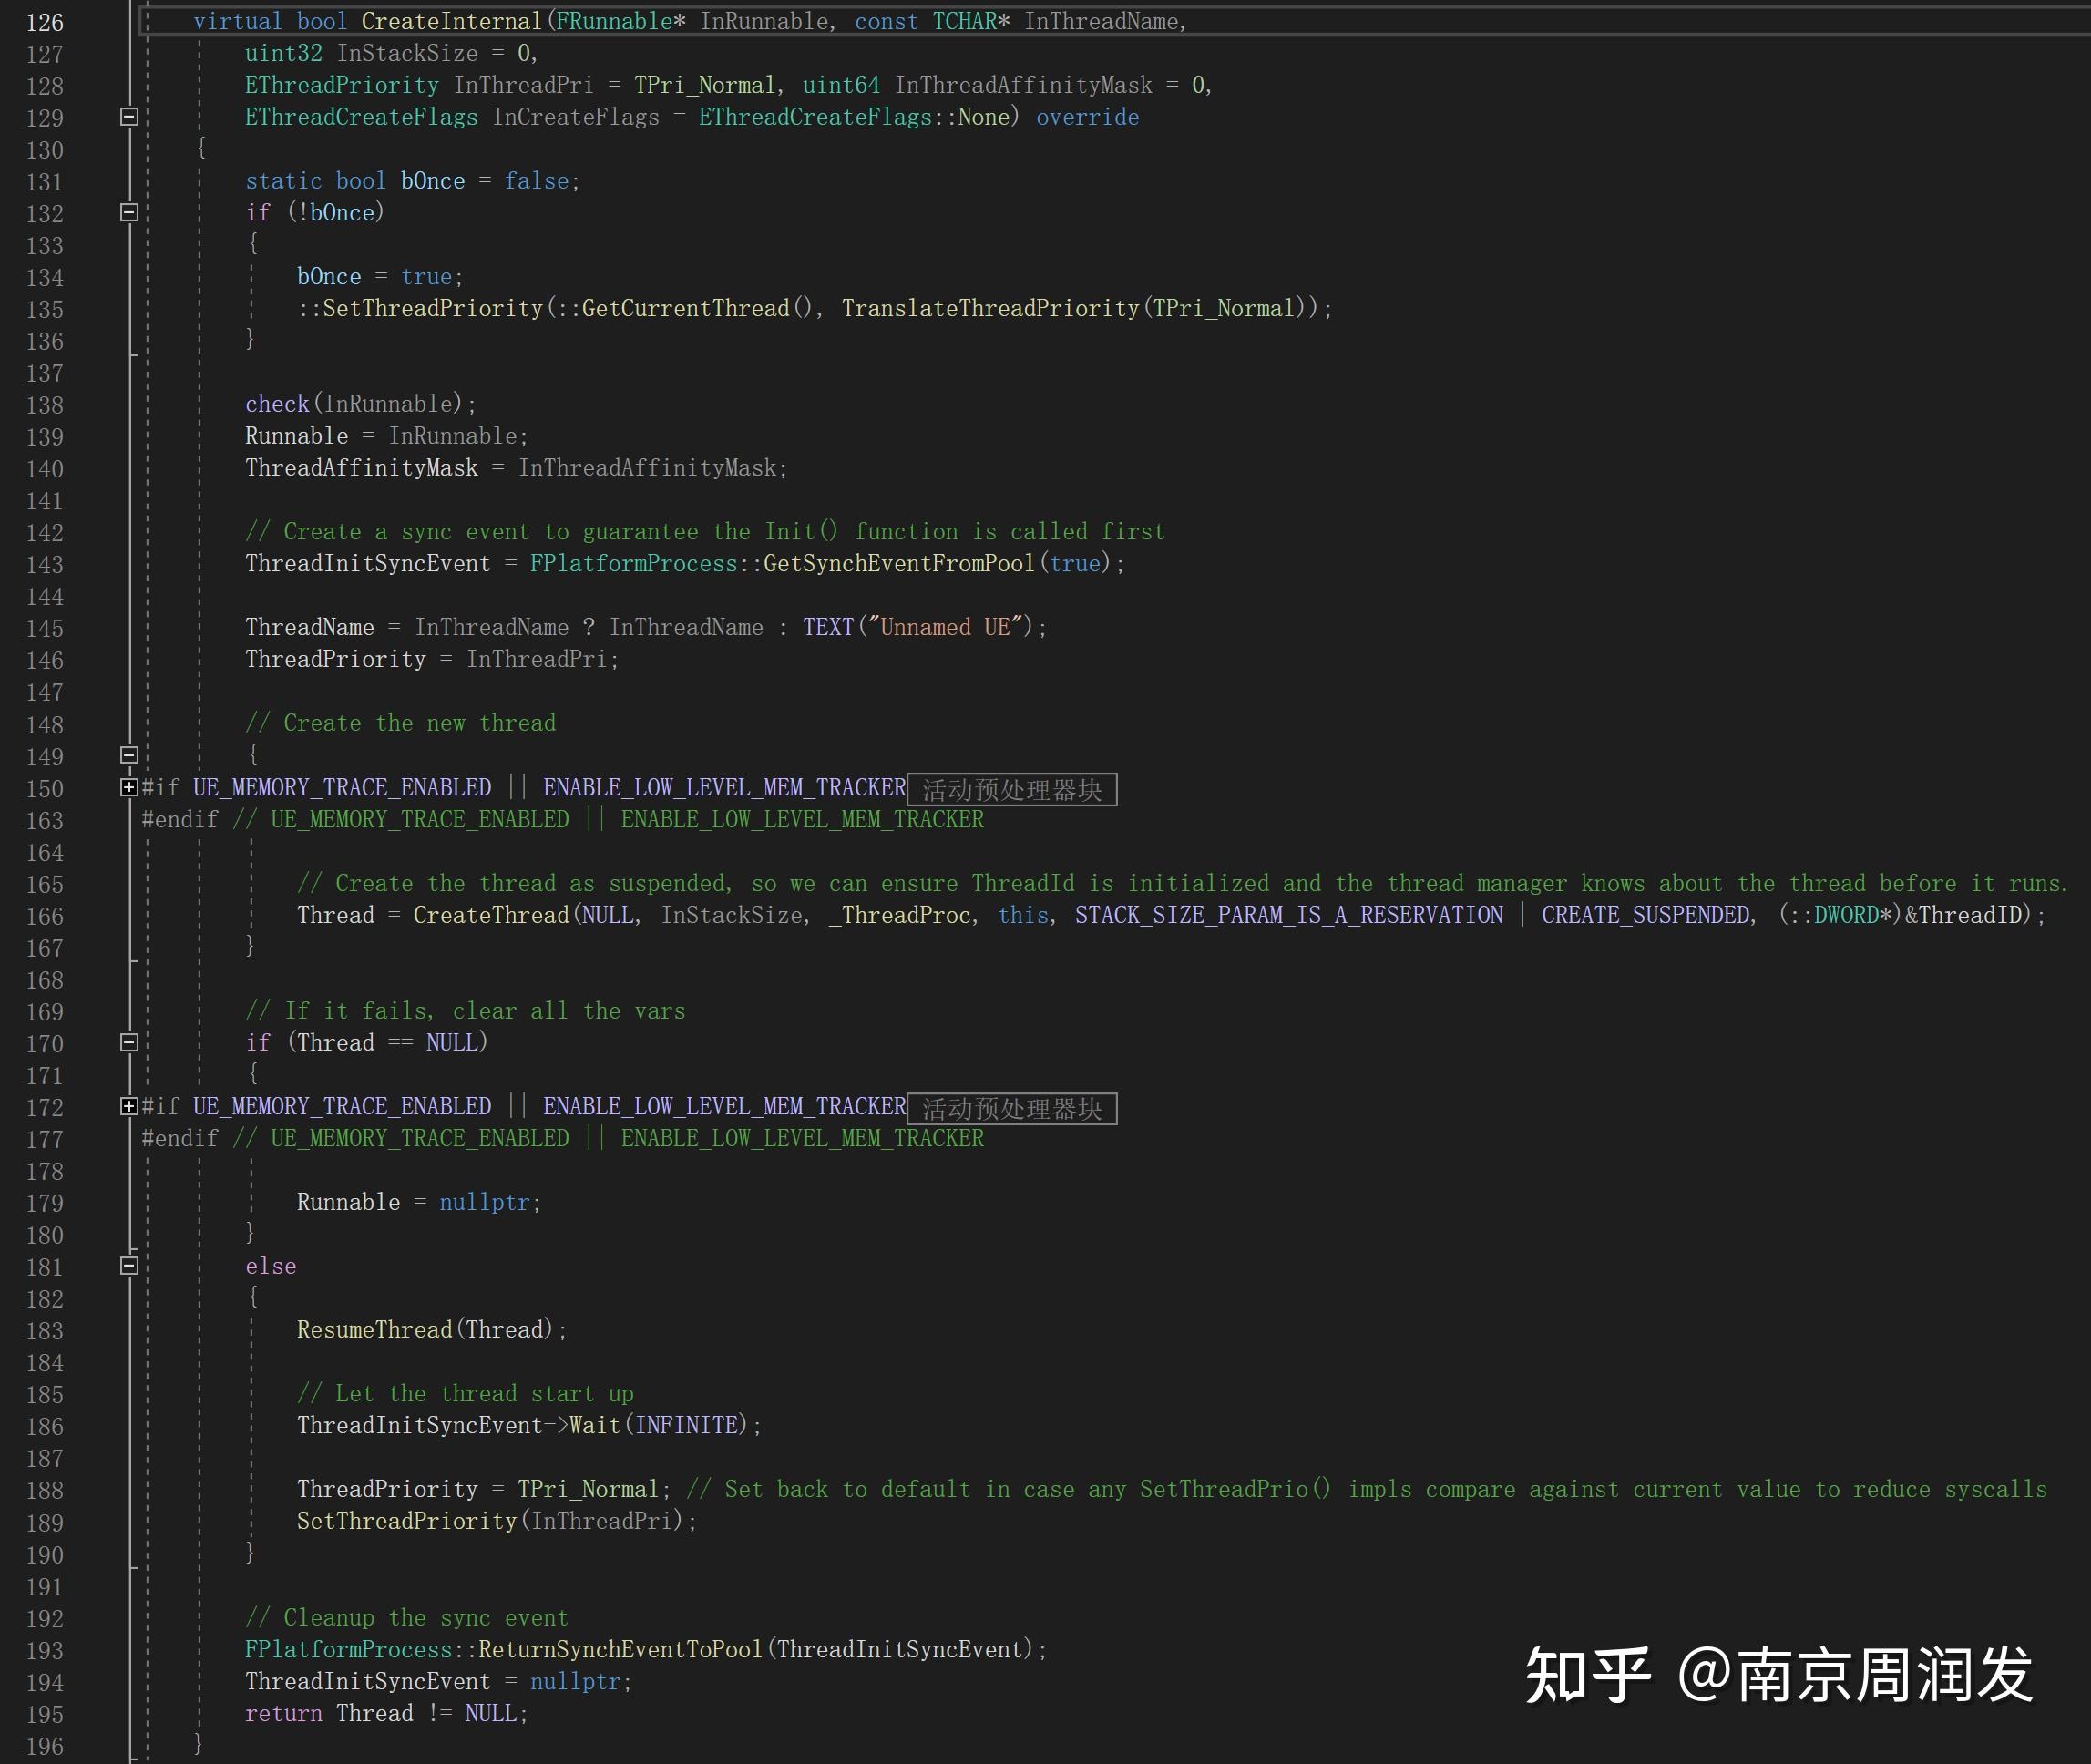Expand the collapsed preprocessor block on line 150
This screenshot has height=1764, width=2091.
[129, 788]
